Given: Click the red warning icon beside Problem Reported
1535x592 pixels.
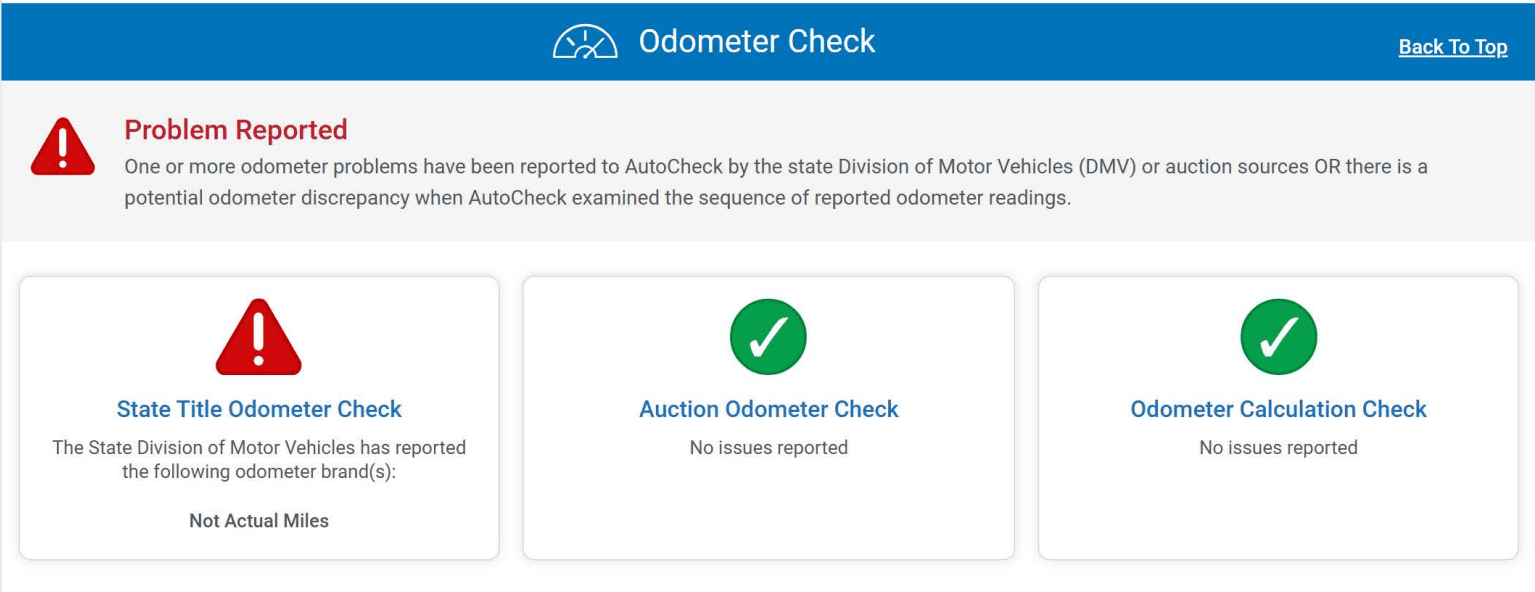Looking at the screenshot, I should [x=63, y=147].
